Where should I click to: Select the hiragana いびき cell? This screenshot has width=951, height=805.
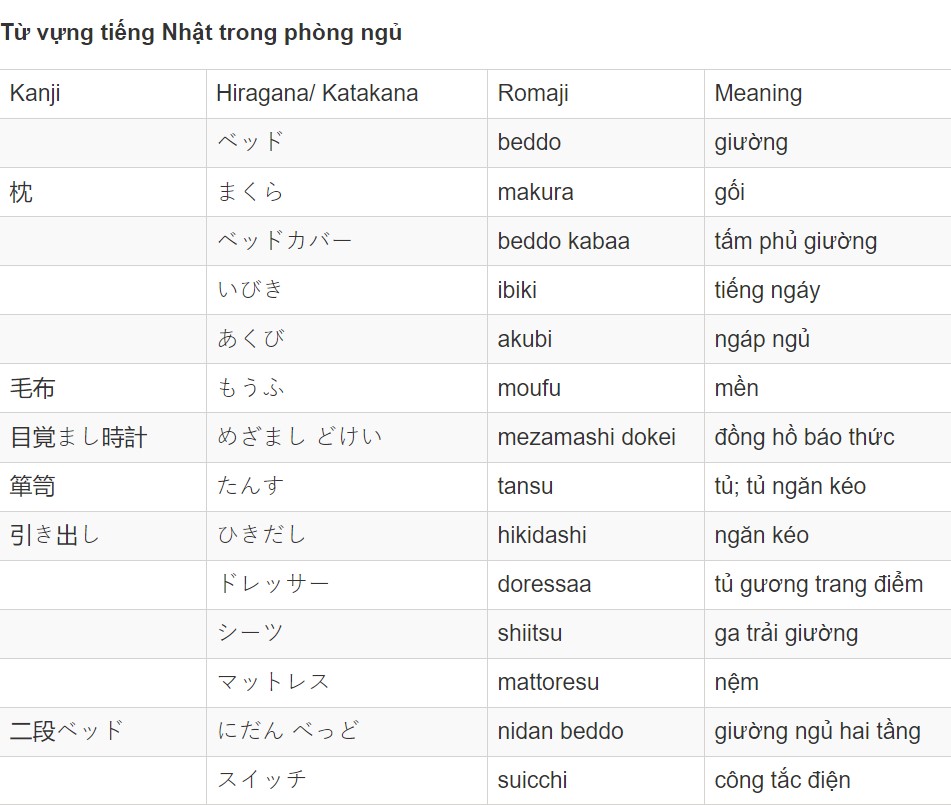[347, 290]
